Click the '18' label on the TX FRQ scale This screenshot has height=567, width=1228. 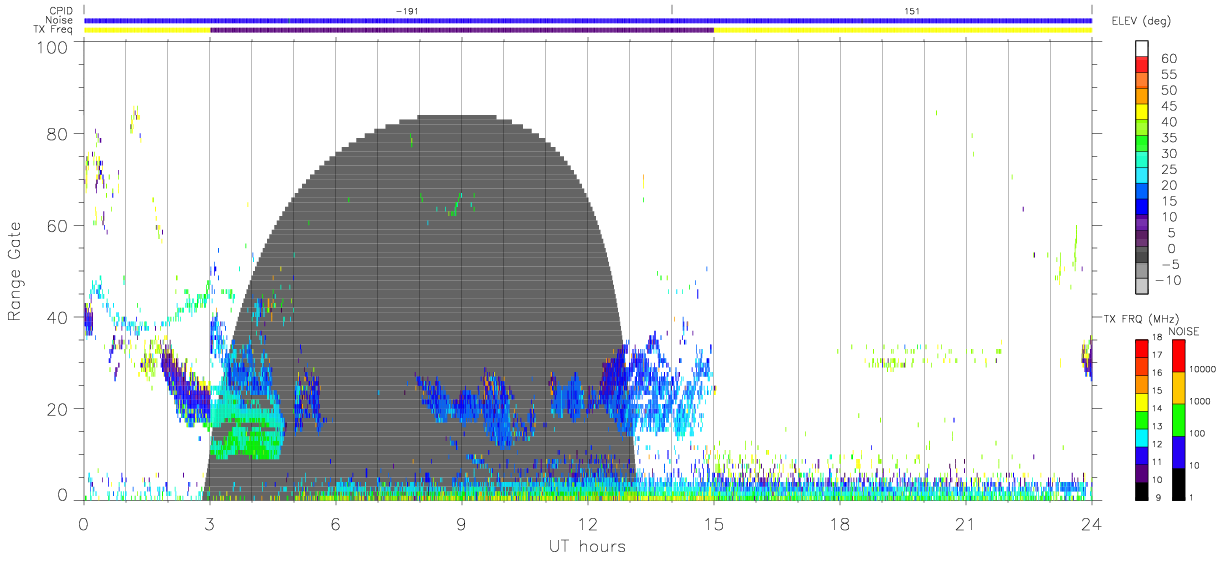pos(1155,339)
